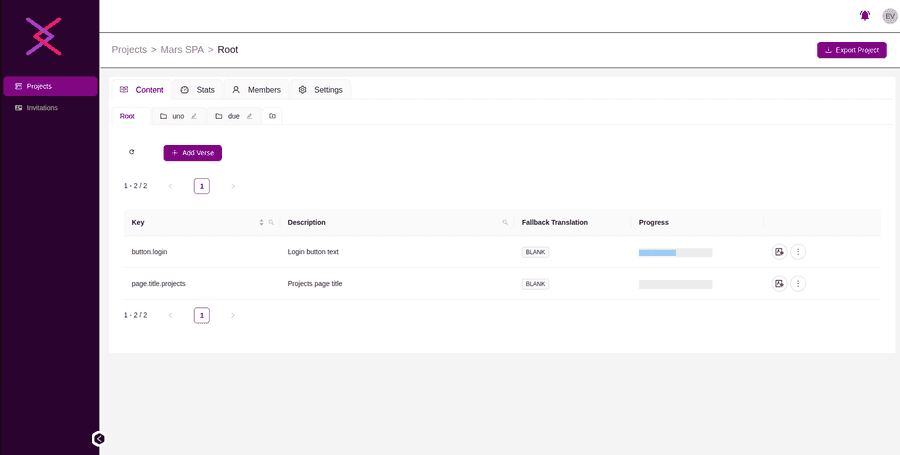Go to Mars SPA in the breadcrumb
Image resolution: width=900 pixels, height=455 pixels.
tap(182, 50)
